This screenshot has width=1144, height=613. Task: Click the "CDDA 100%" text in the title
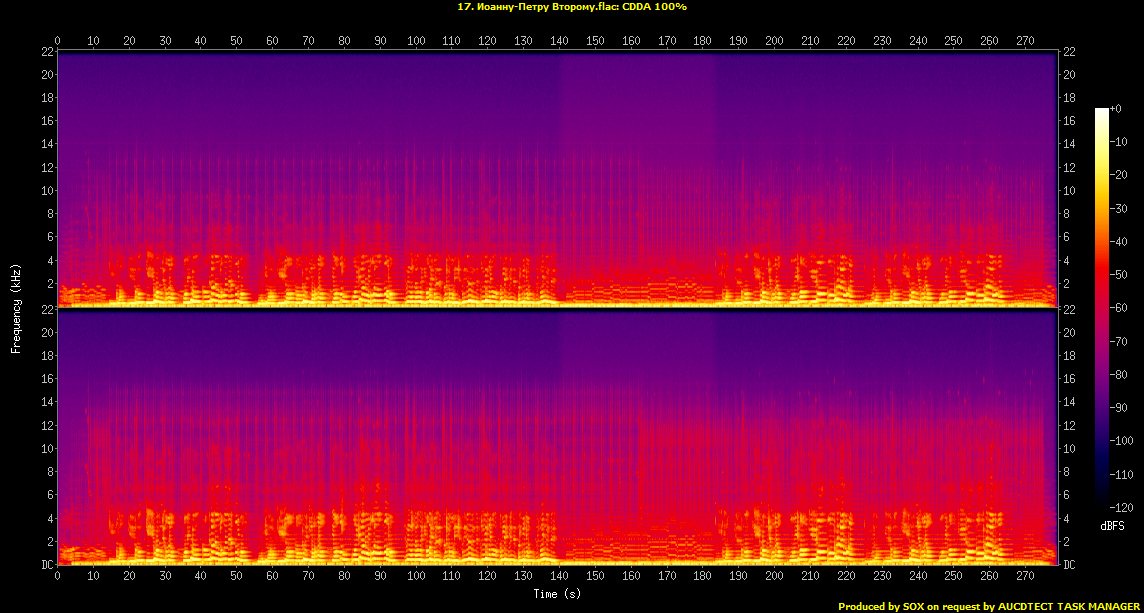655,7
